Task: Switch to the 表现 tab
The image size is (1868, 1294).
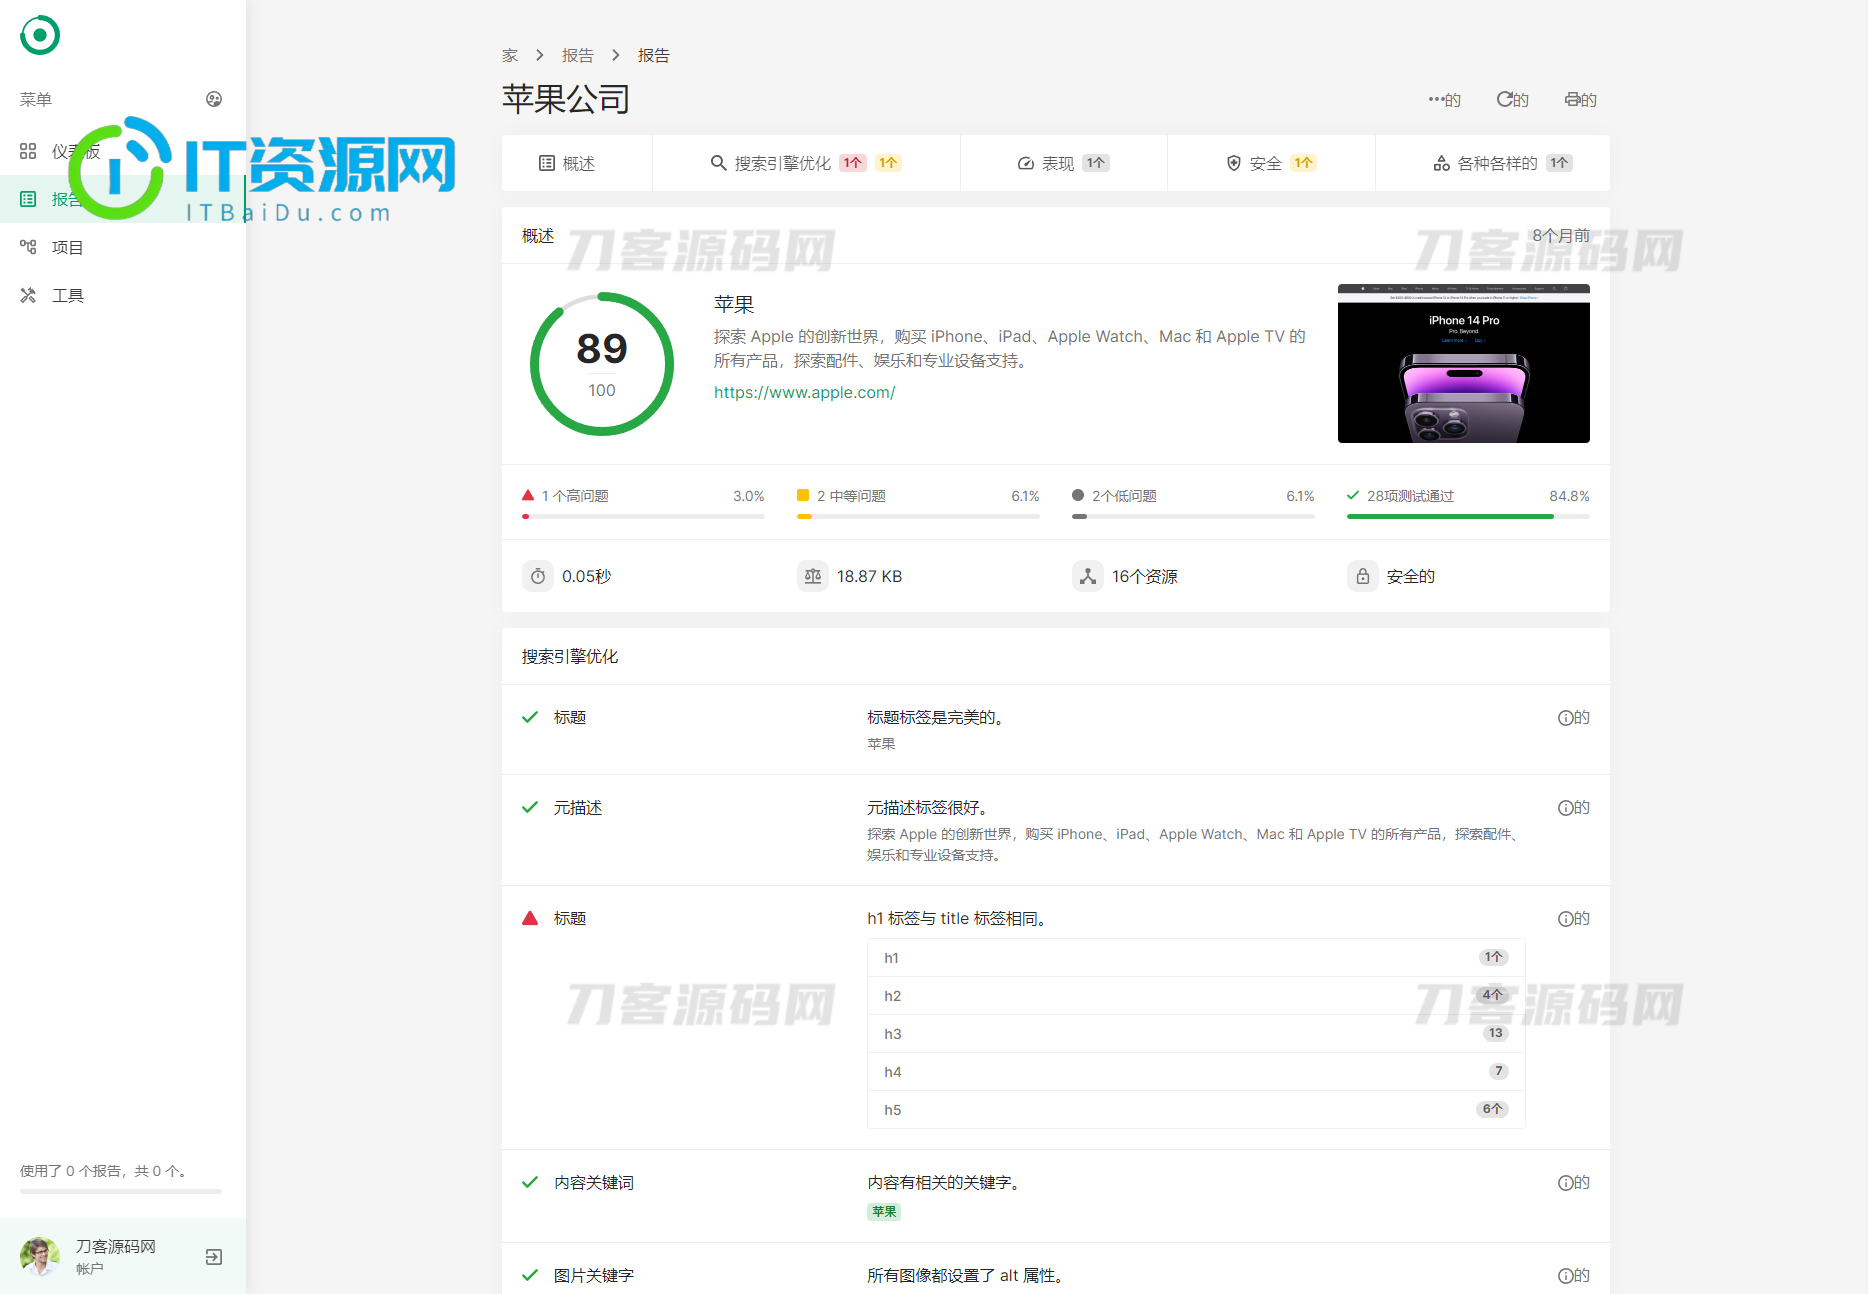Action: point(1063,163)
